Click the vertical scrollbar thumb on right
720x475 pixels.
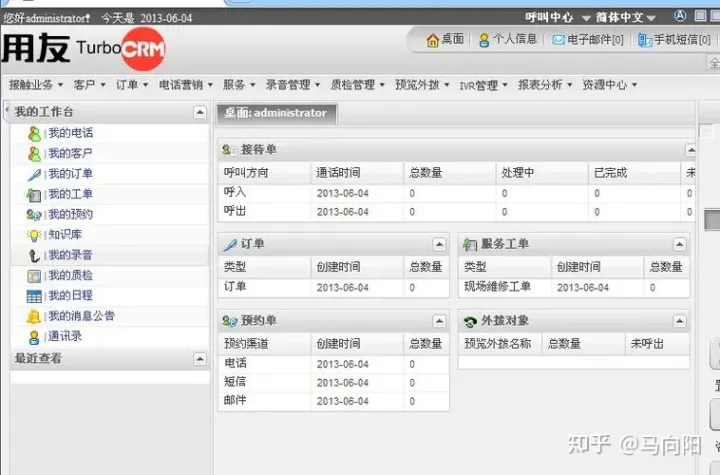coord(712,220)
